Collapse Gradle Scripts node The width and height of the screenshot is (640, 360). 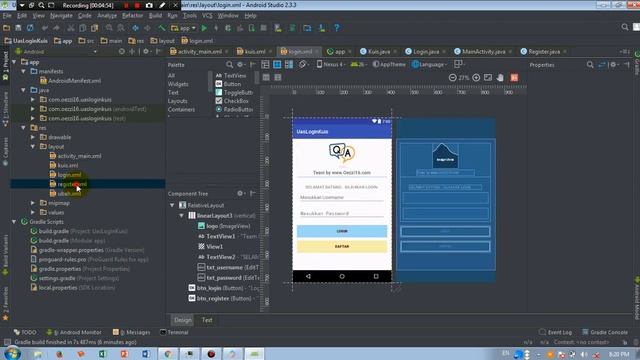(x=14, y=222)
